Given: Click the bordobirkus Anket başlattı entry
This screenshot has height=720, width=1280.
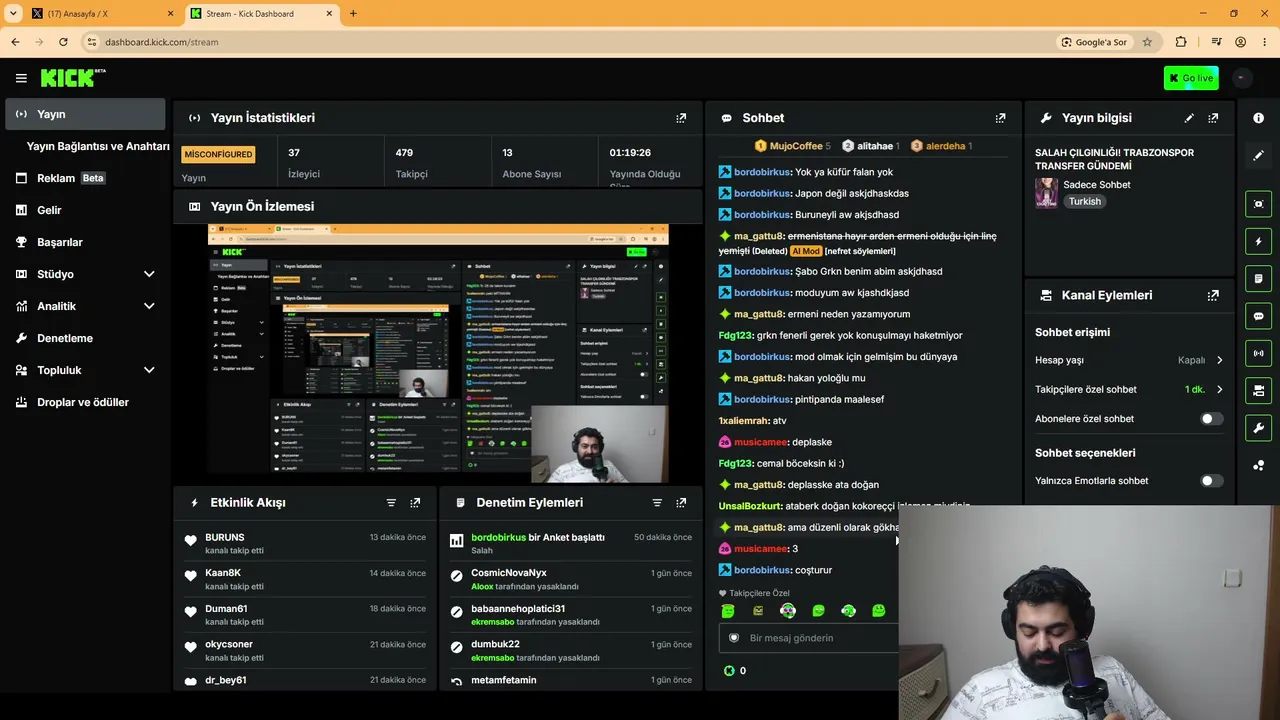Looking at the screenshot, I should point(570,543).
